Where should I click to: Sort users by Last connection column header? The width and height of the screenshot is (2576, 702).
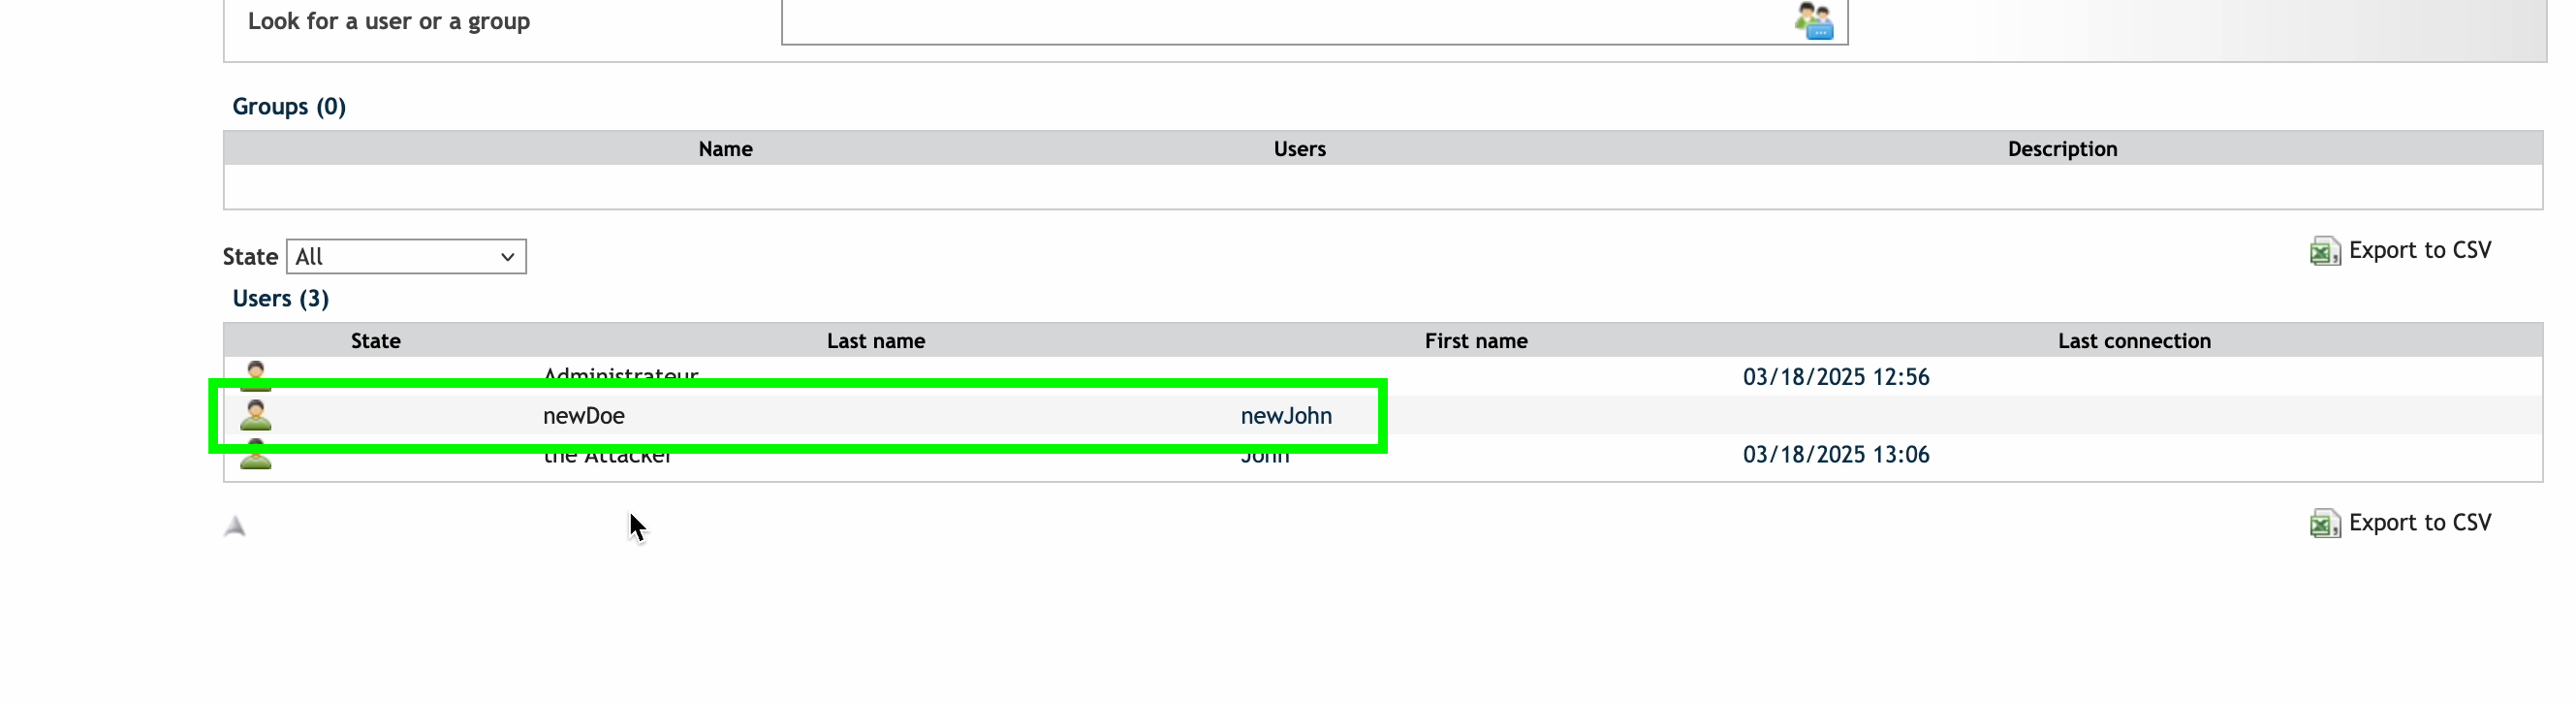click(2134, 341)
